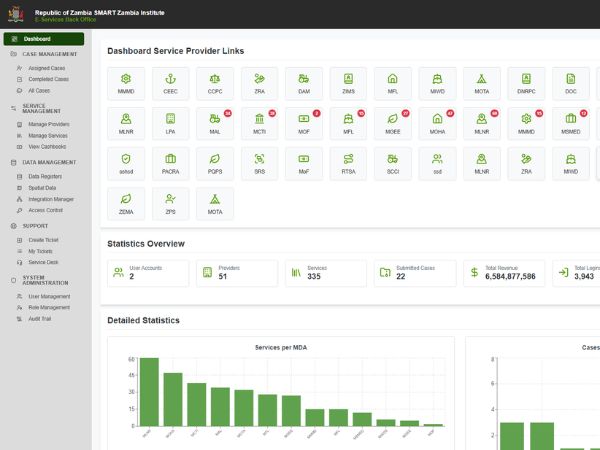Screen dimensions: 600x450
Task: Open the LPA building provider tile
Action: pos(170,124)
